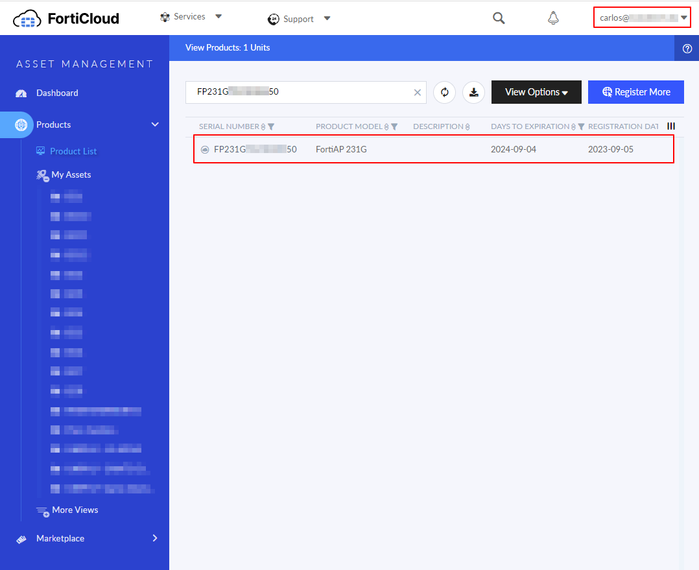Open the View Options dropdown
The width and height of the screenshot is (699, 570).
pyautogui.click(x=536, y=92)
